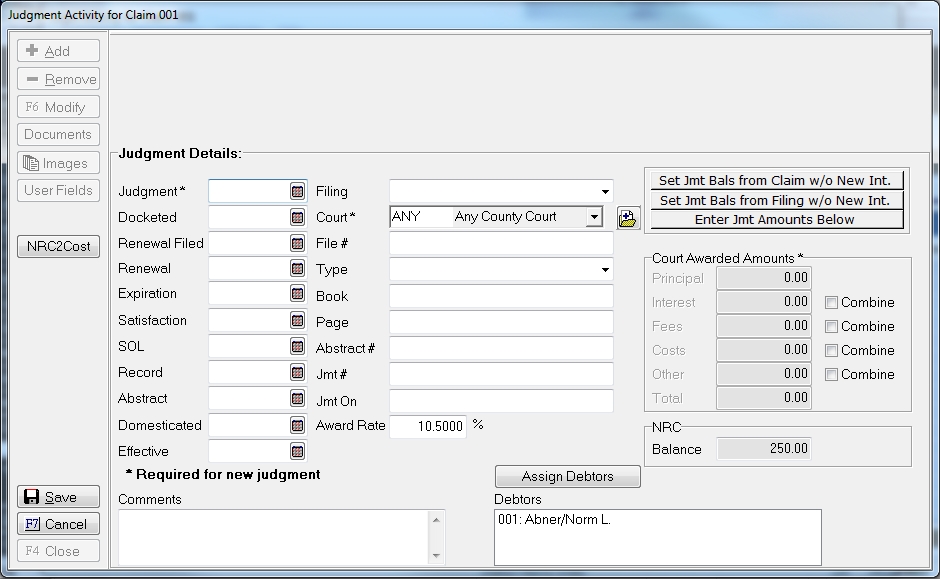Image resolution: width=940 pixels, height=579 pixels.
Task: Open the Court dropdown selector
Action: pyautogui.click(x=594, y=217)
